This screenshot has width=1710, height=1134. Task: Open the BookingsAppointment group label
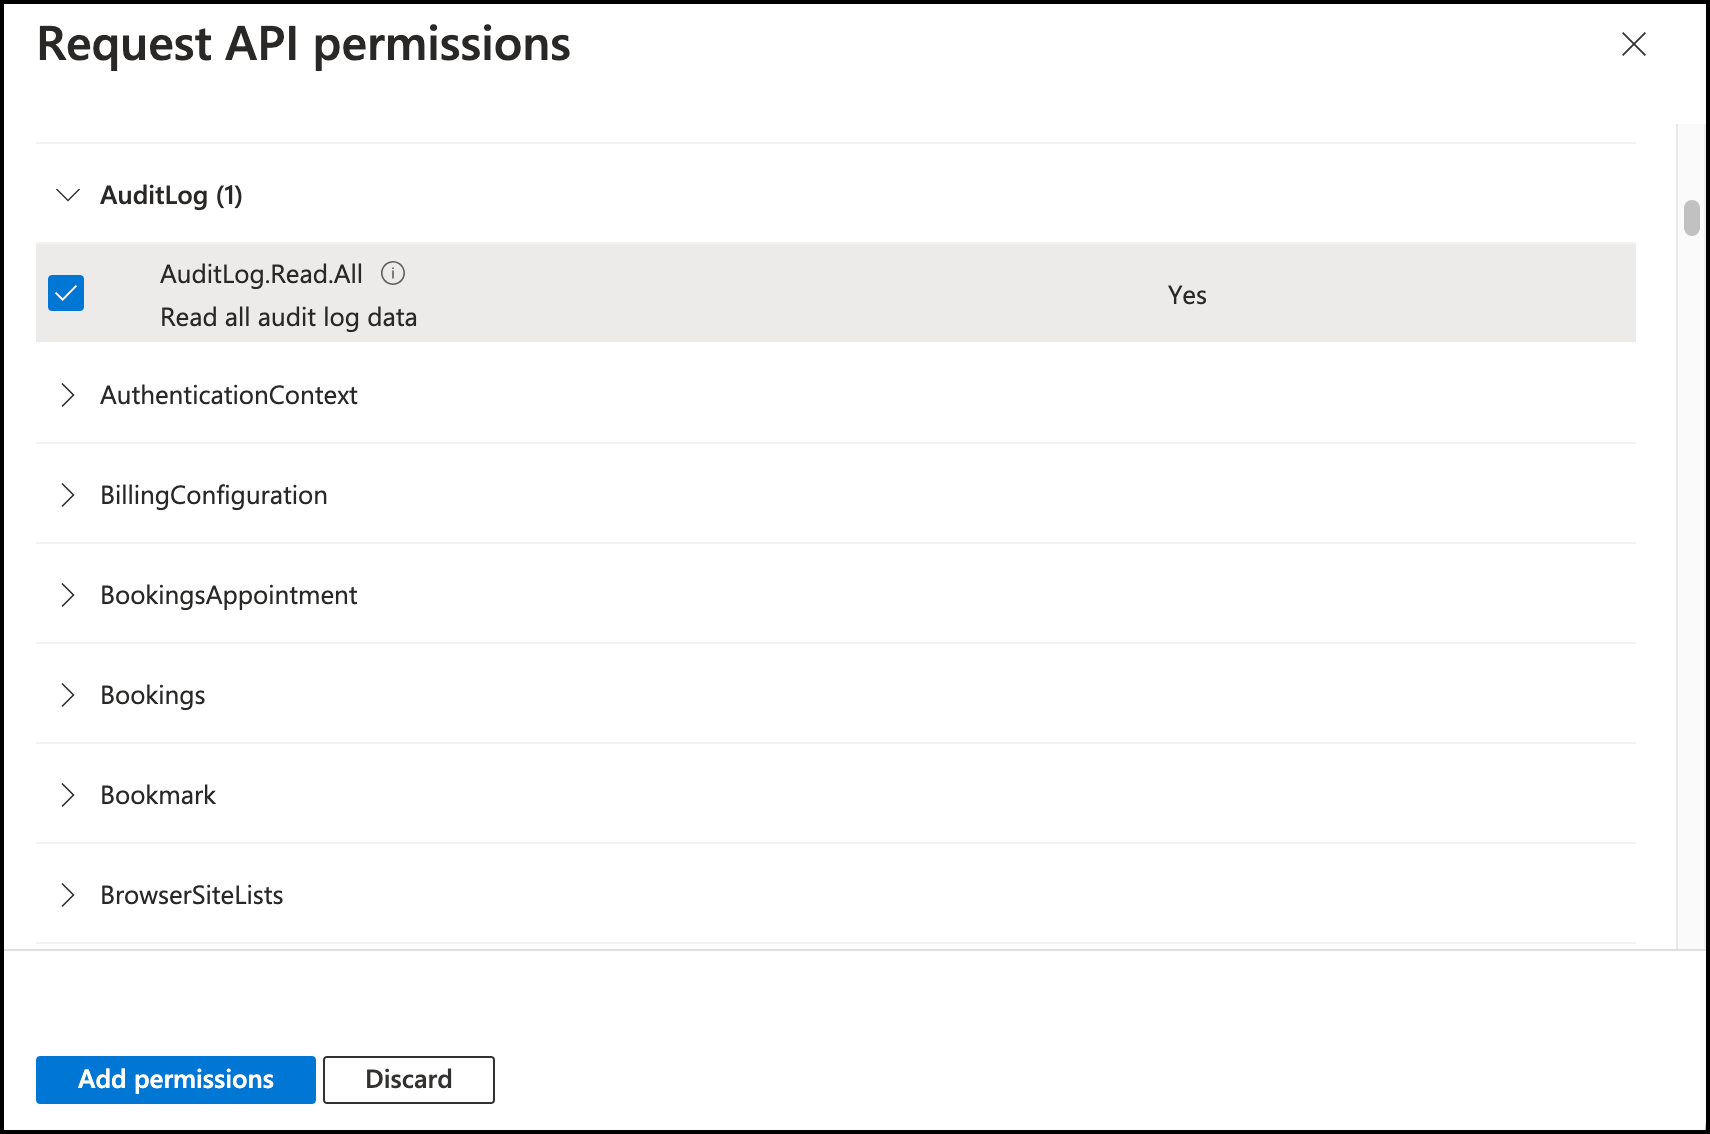[229, 595]
